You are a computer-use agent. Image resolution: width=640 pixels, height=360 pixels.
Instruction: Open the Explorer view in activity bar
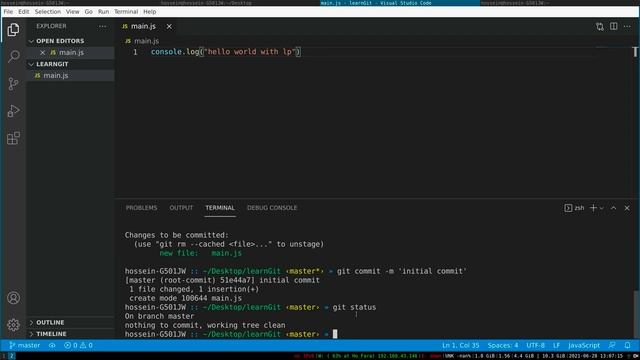13,30
